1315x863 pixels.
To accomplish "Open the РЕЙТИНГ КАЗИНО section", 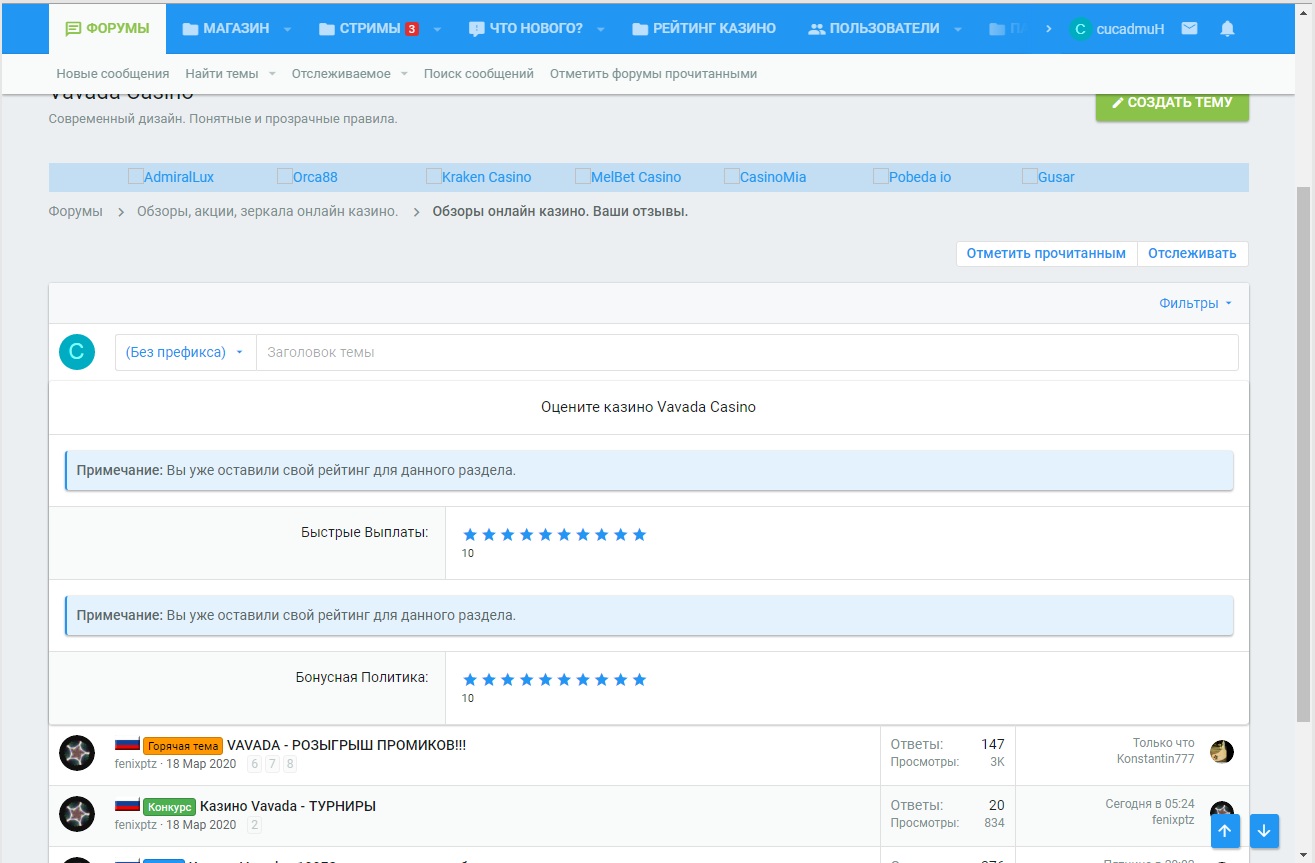I will point(704,29).
